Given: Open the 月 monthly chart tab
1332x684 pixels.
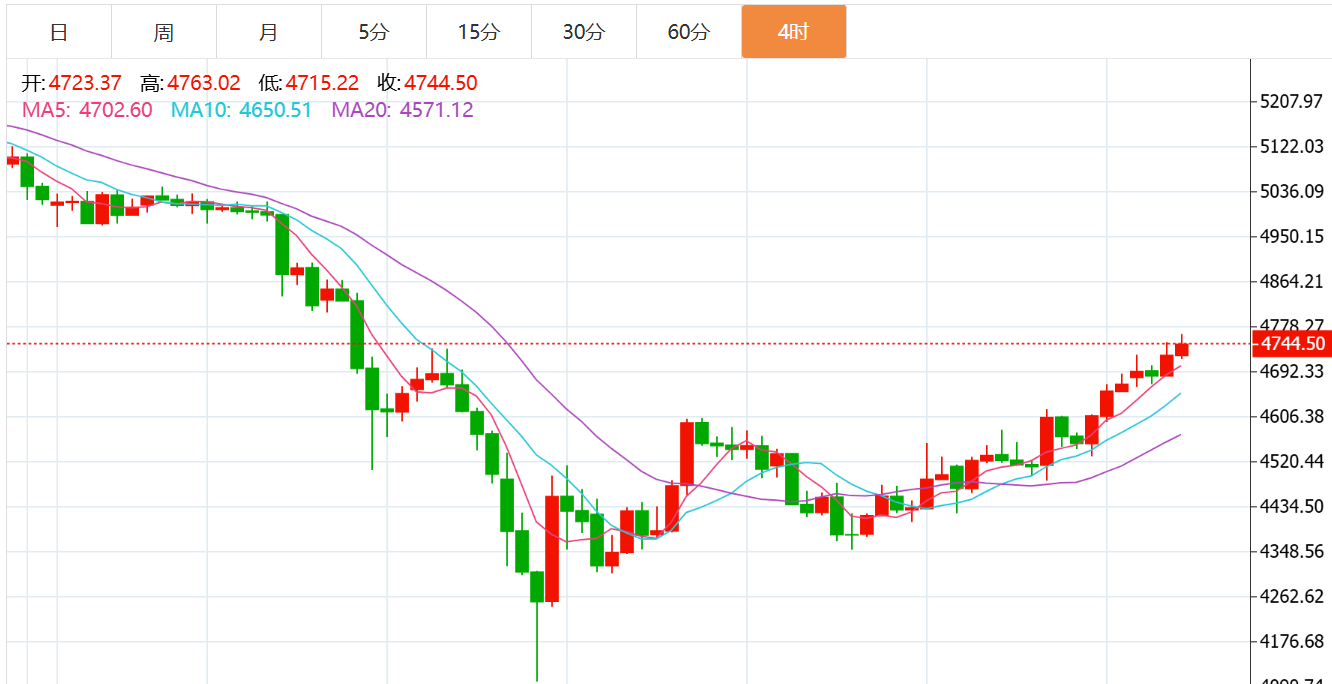Looking at the screenshot, I should (x=269, y=32).
